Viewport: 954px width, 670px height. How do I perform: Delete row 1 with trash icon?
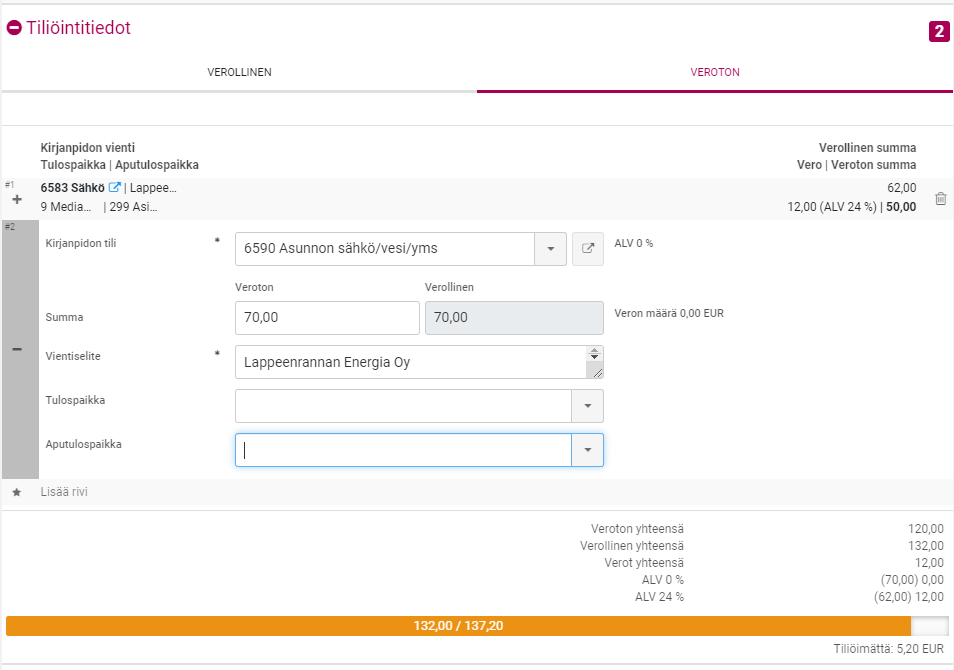point(940,199)
